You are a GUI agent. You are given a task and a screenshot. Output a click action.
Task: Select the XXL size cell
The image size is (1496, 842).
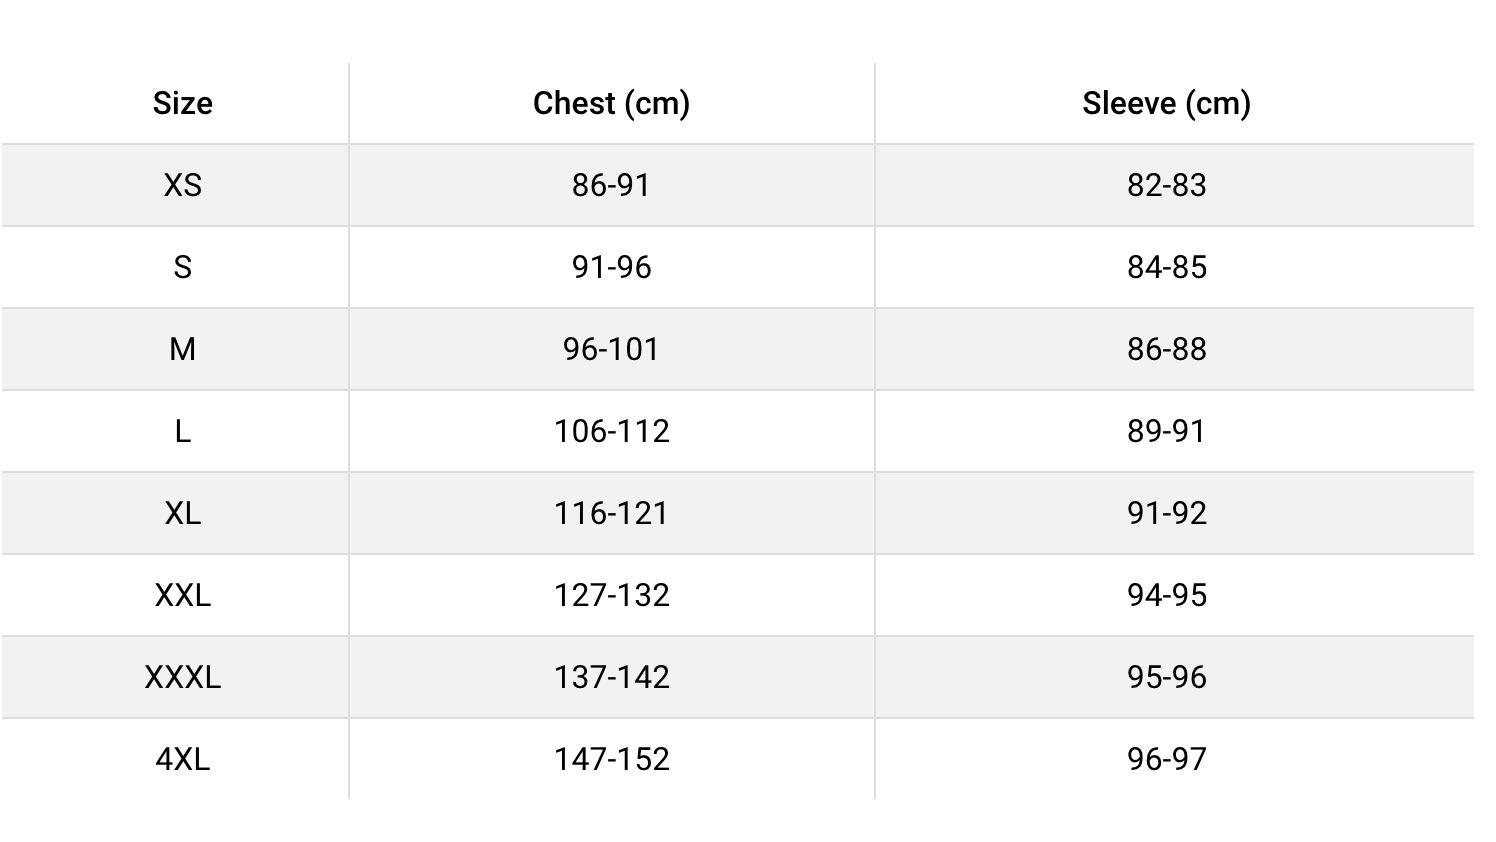pyautogui.click(x=182, y=595)
